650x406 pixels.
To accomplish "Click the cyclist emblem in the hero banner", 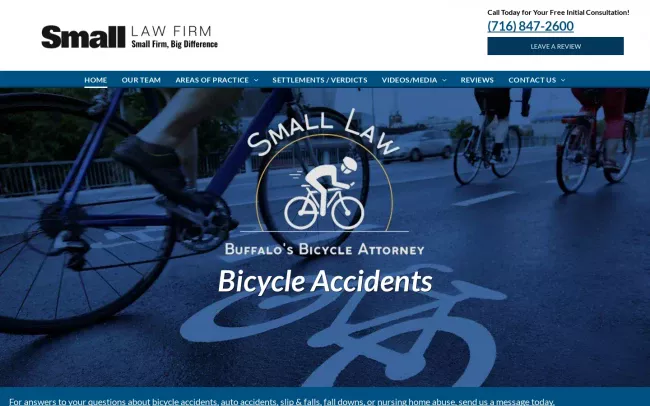I will point(324,194).
